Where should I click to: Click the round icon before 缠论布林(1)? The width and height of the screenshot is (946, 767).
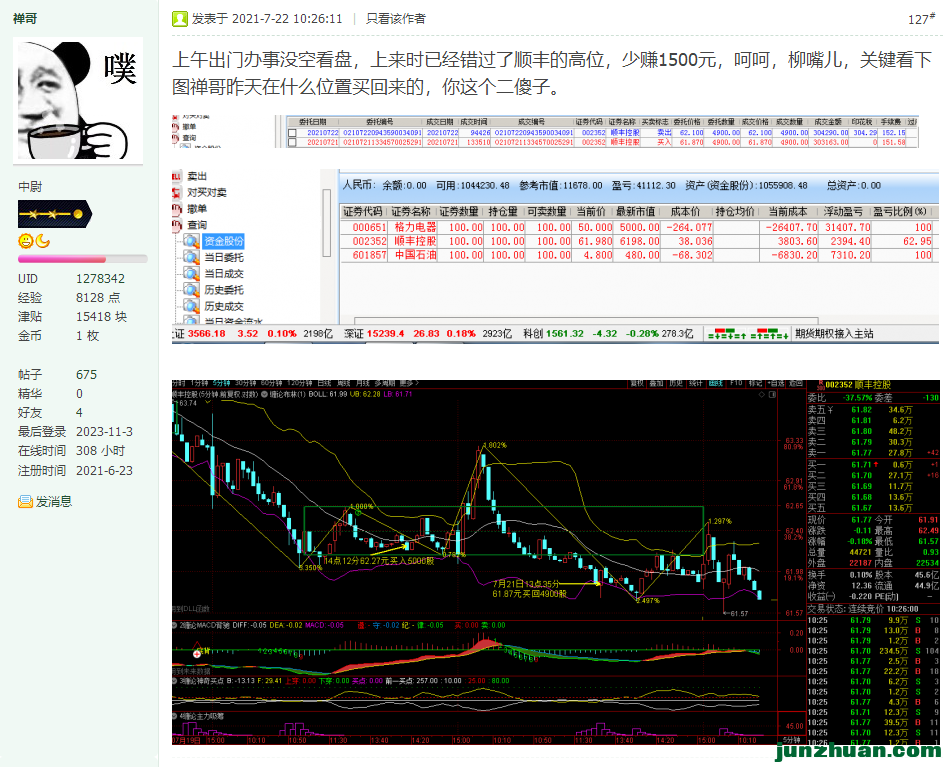click(264, 395)
